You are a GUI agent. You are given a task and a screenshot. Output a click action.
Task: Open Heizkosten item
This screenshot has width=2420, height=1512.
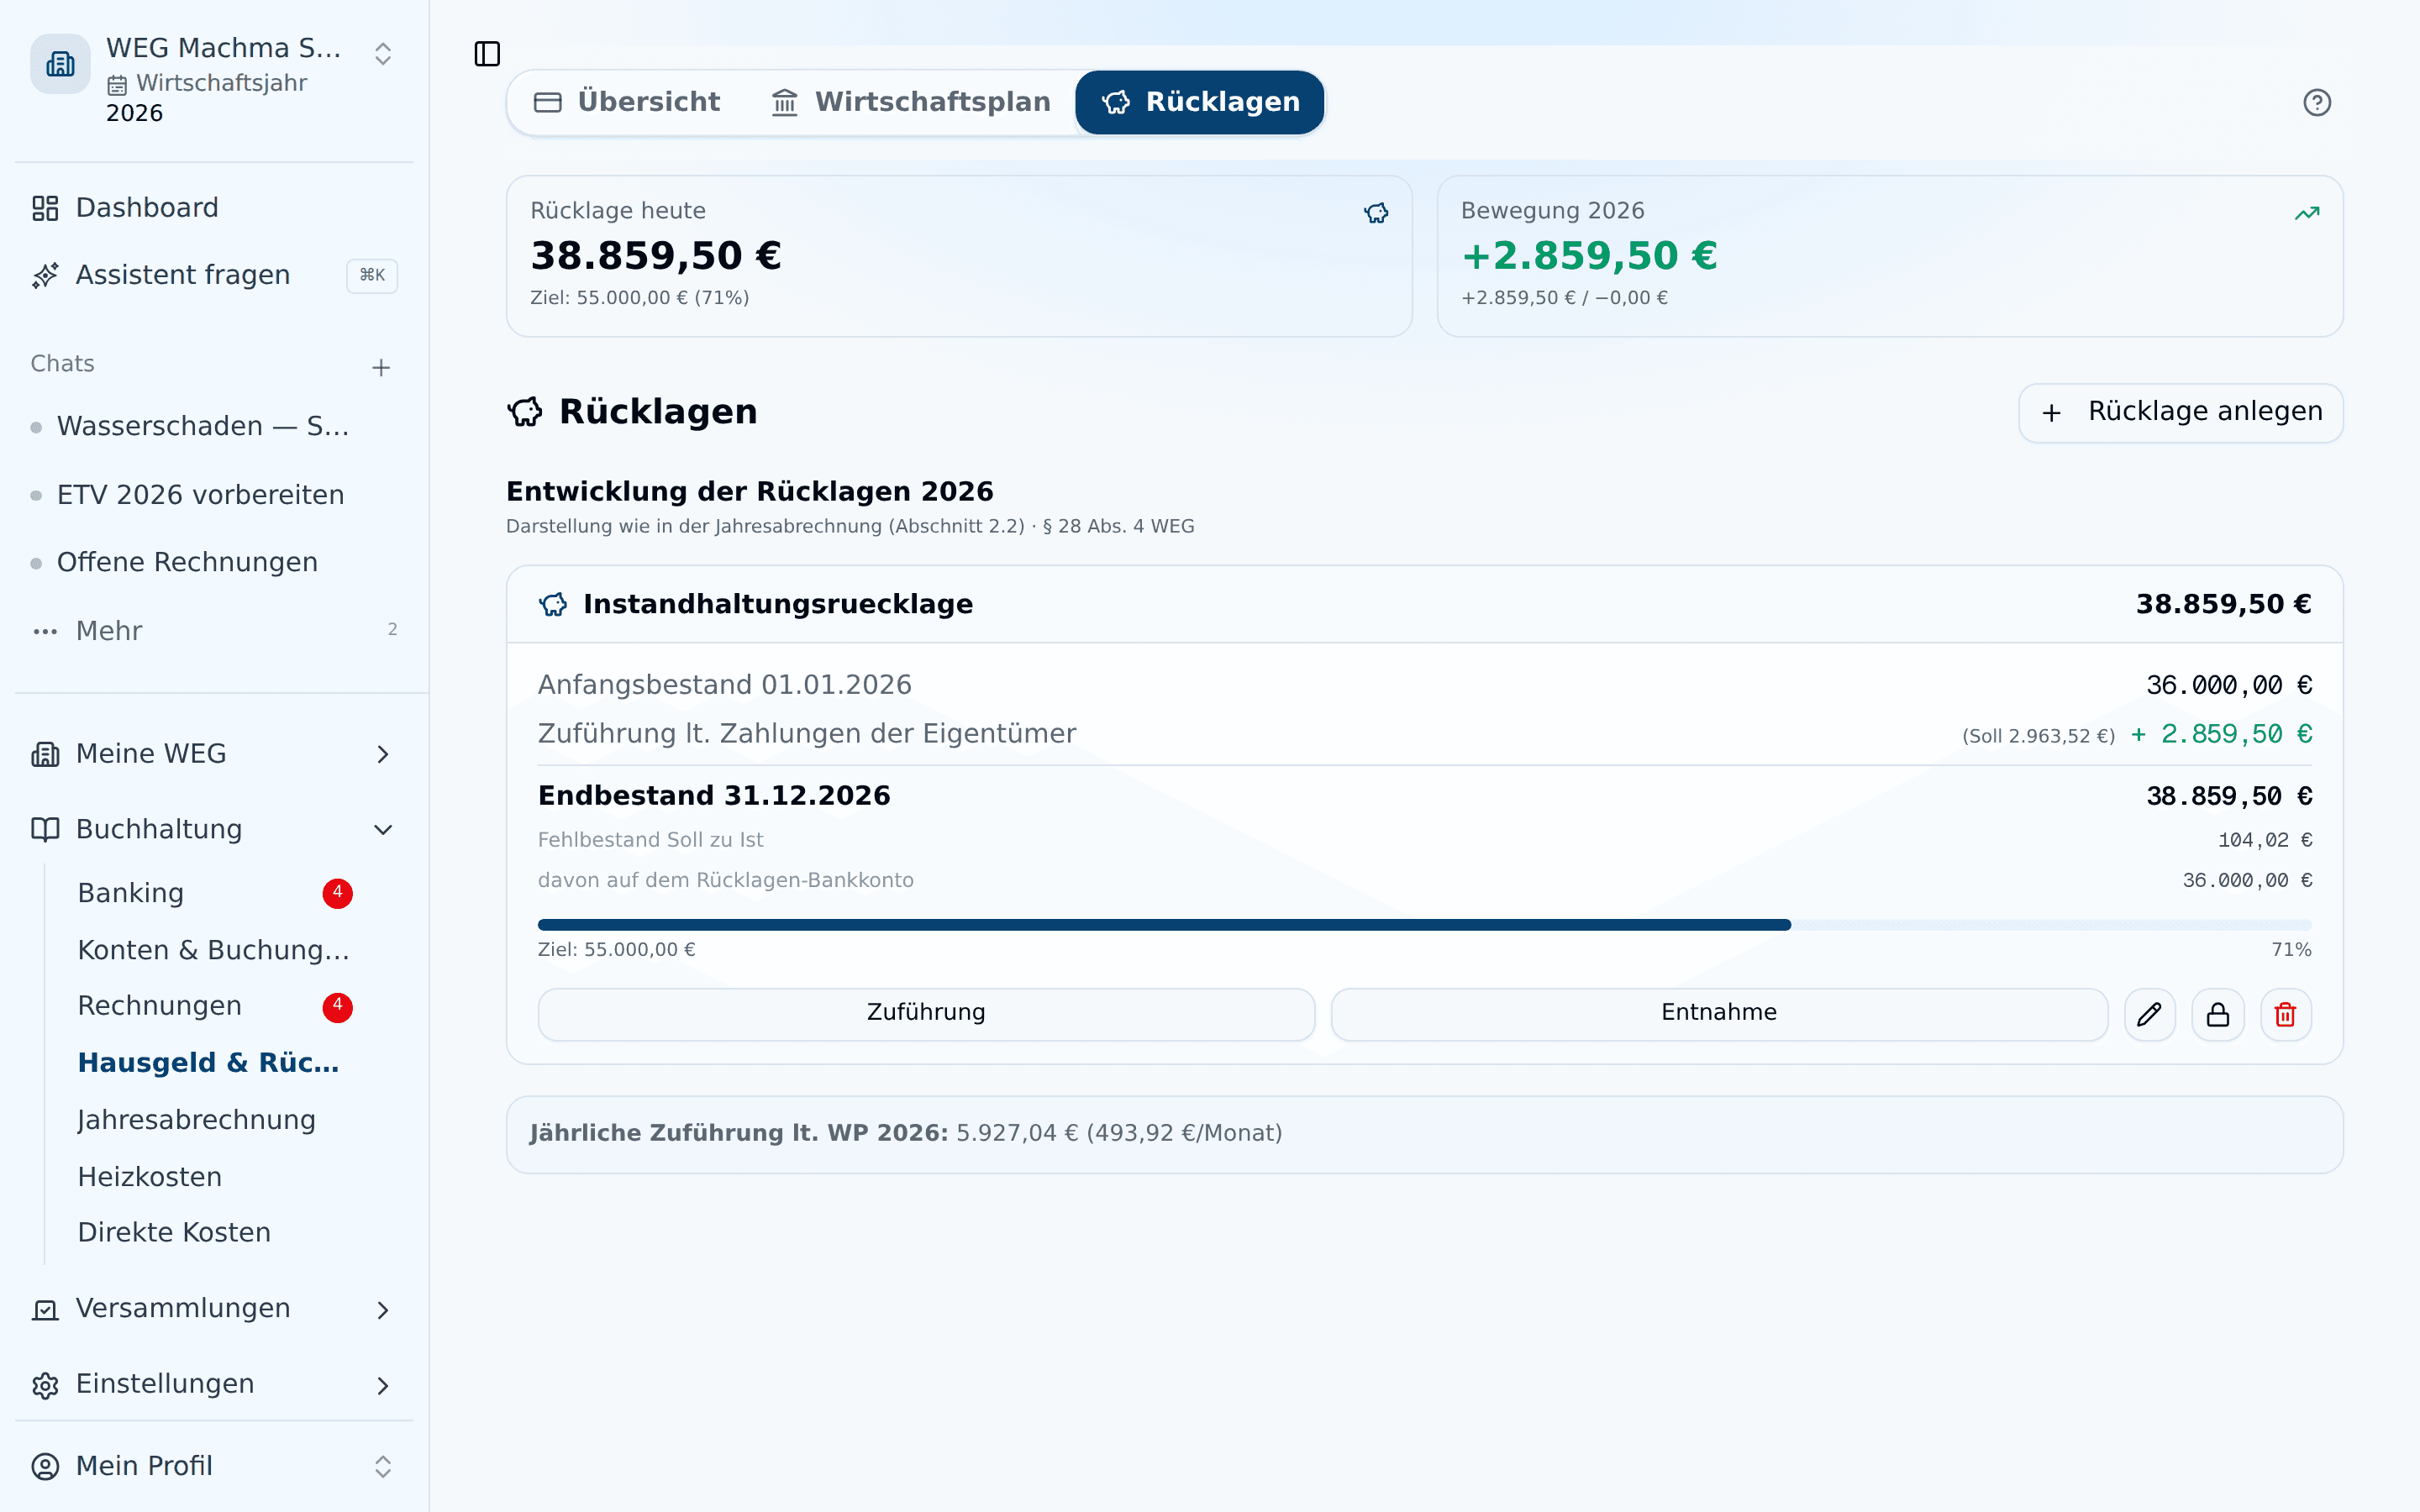tap(214, 1177)
